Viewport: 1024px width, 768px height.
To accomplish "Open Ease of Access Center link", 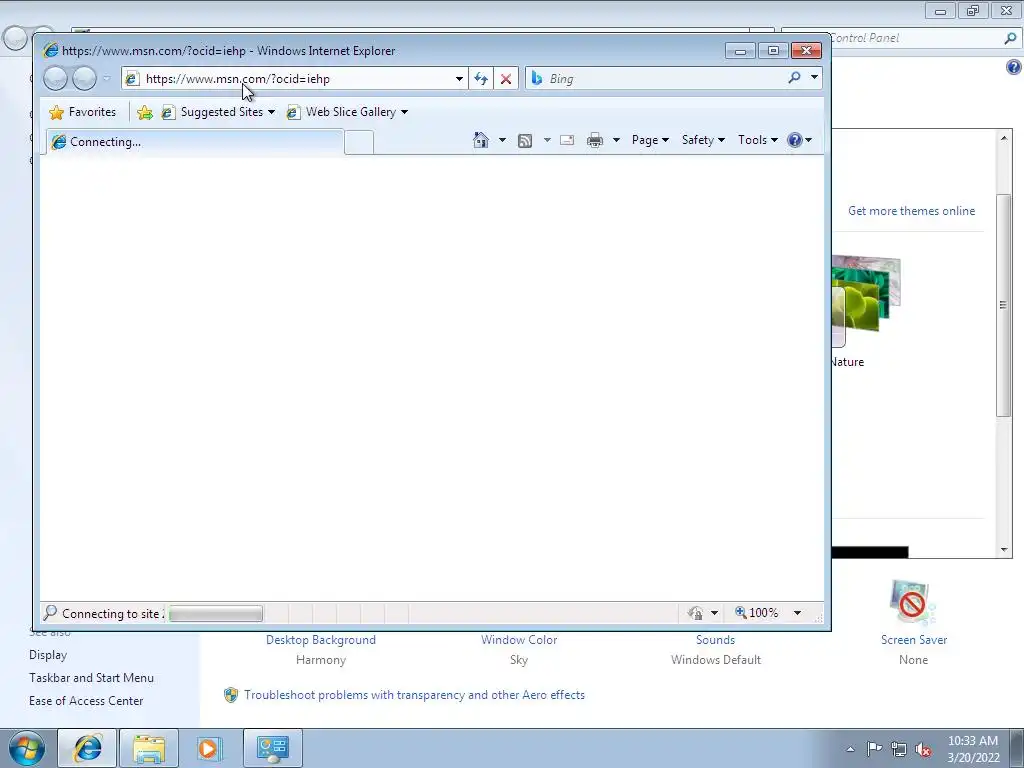I will [x=86, y=701].
